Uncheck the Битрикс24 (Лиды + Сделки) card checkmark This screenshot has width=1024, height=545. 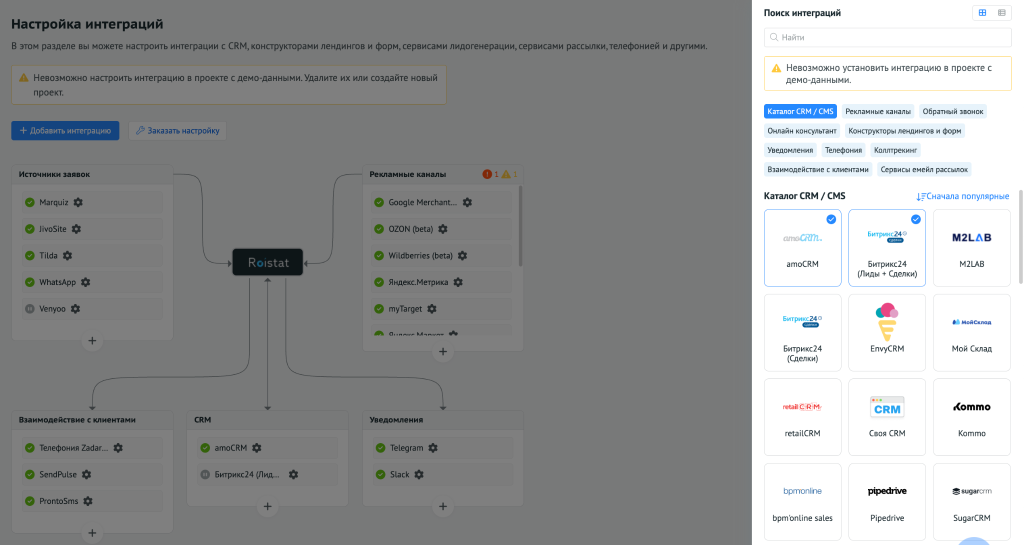point(916,219)
